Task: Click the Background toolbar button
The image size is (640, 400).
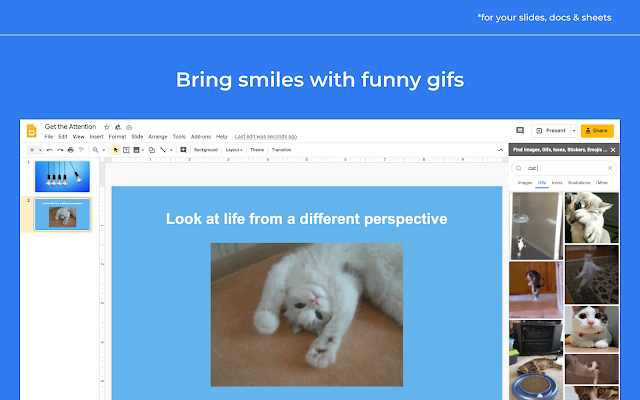Action: pos(206,150)
